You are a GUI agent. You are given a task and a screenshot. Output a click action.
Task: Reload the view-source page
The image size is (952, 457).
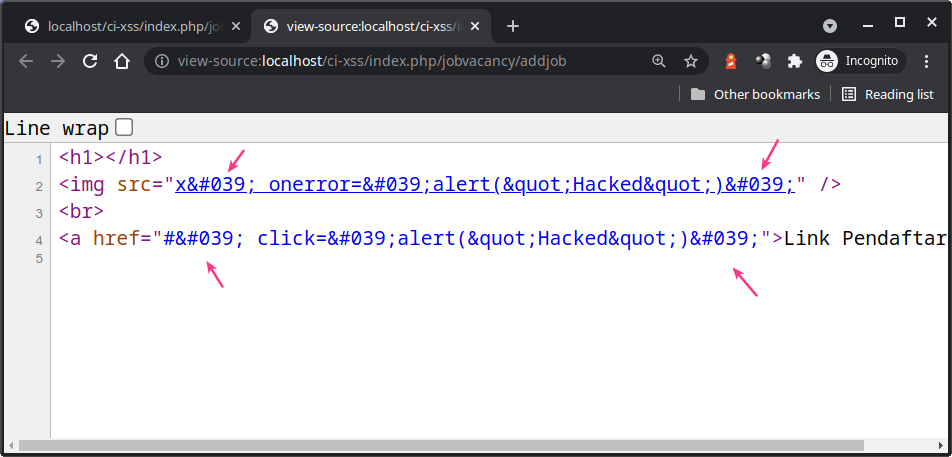(x=90, y=61)
